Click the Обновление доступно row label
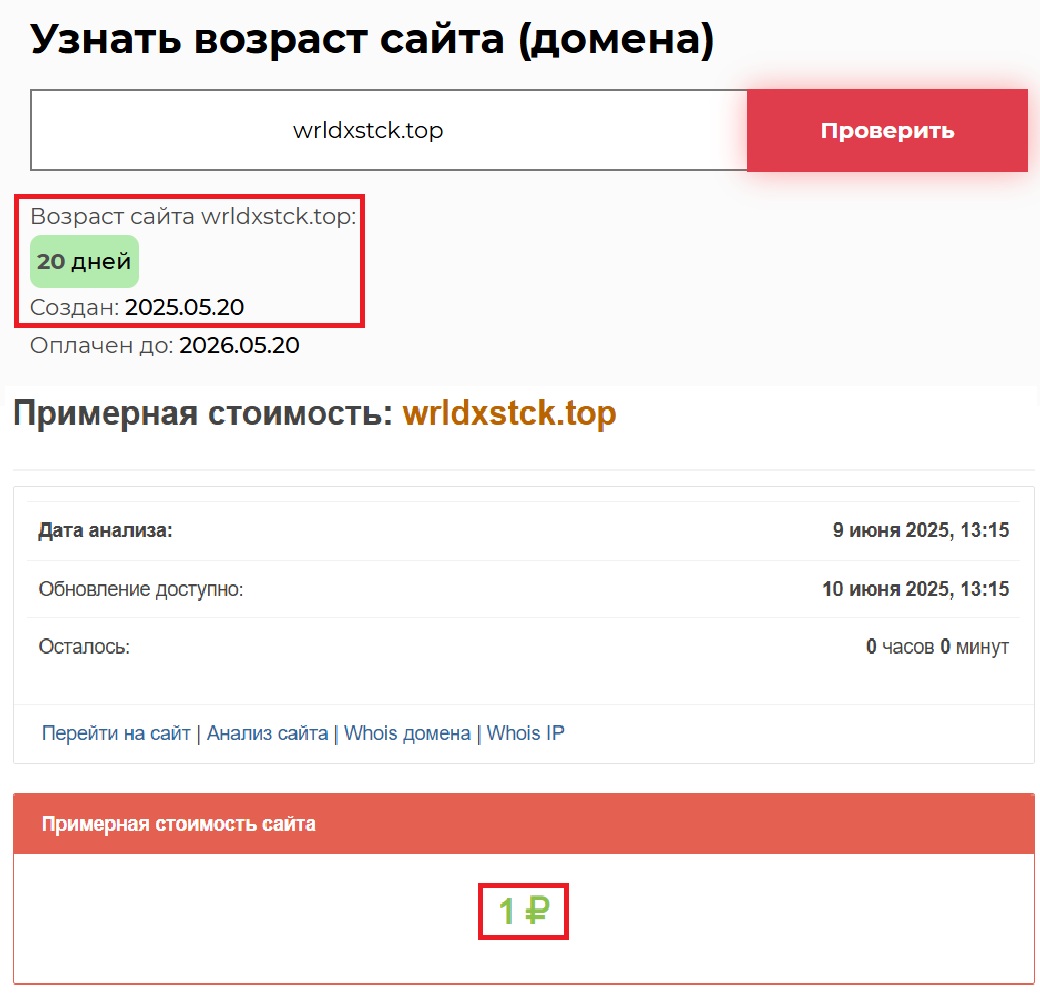Screen dimensions: 1040x996 tap(141, 589)
